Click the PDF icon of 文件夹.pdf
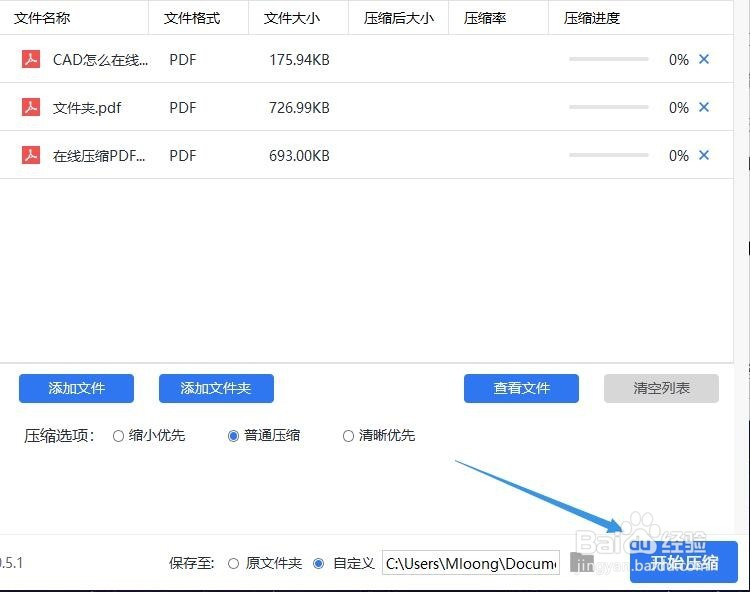 pos(31,107)
